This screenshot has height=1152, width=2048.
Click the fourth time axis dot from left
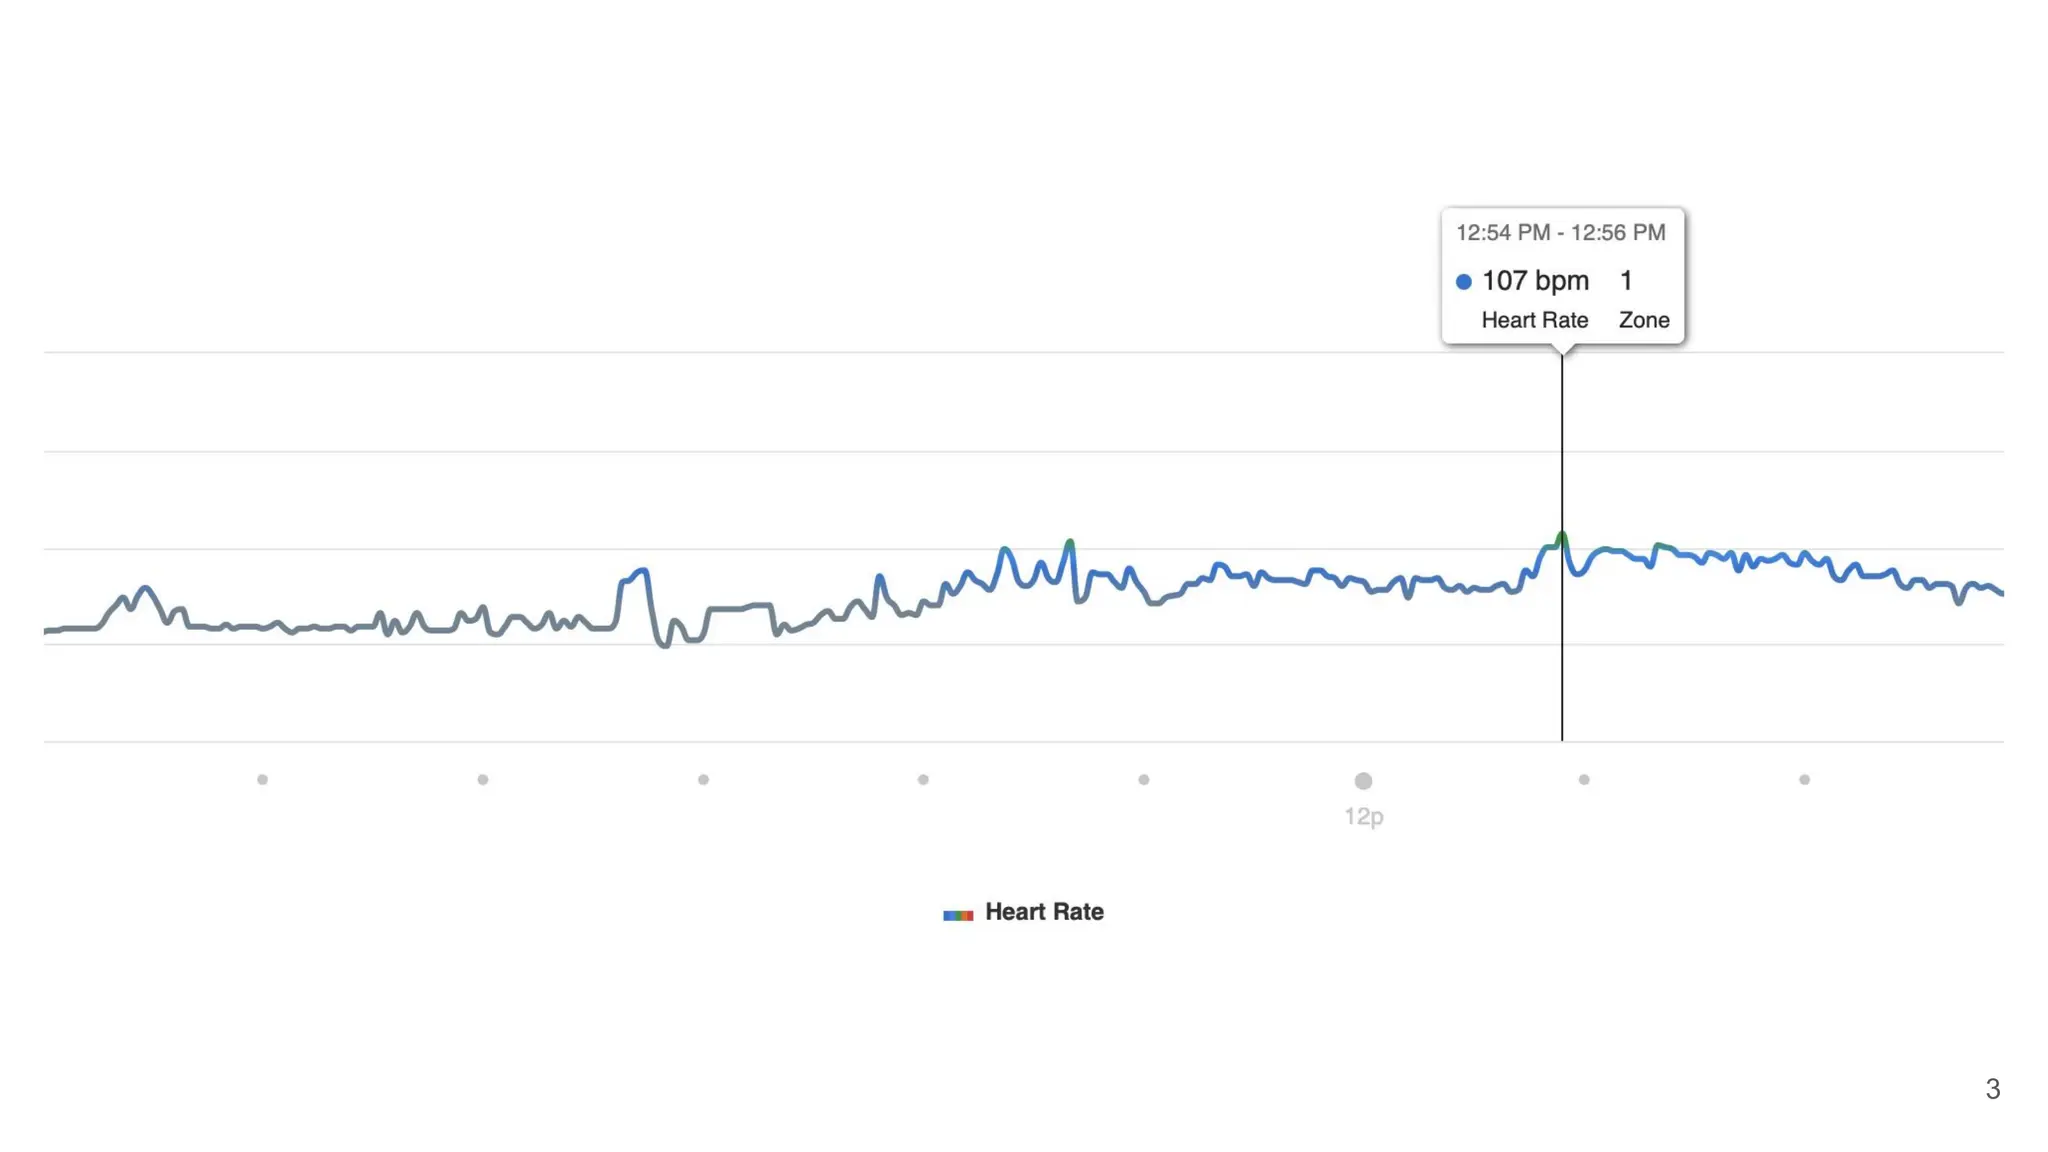point(923,780)
